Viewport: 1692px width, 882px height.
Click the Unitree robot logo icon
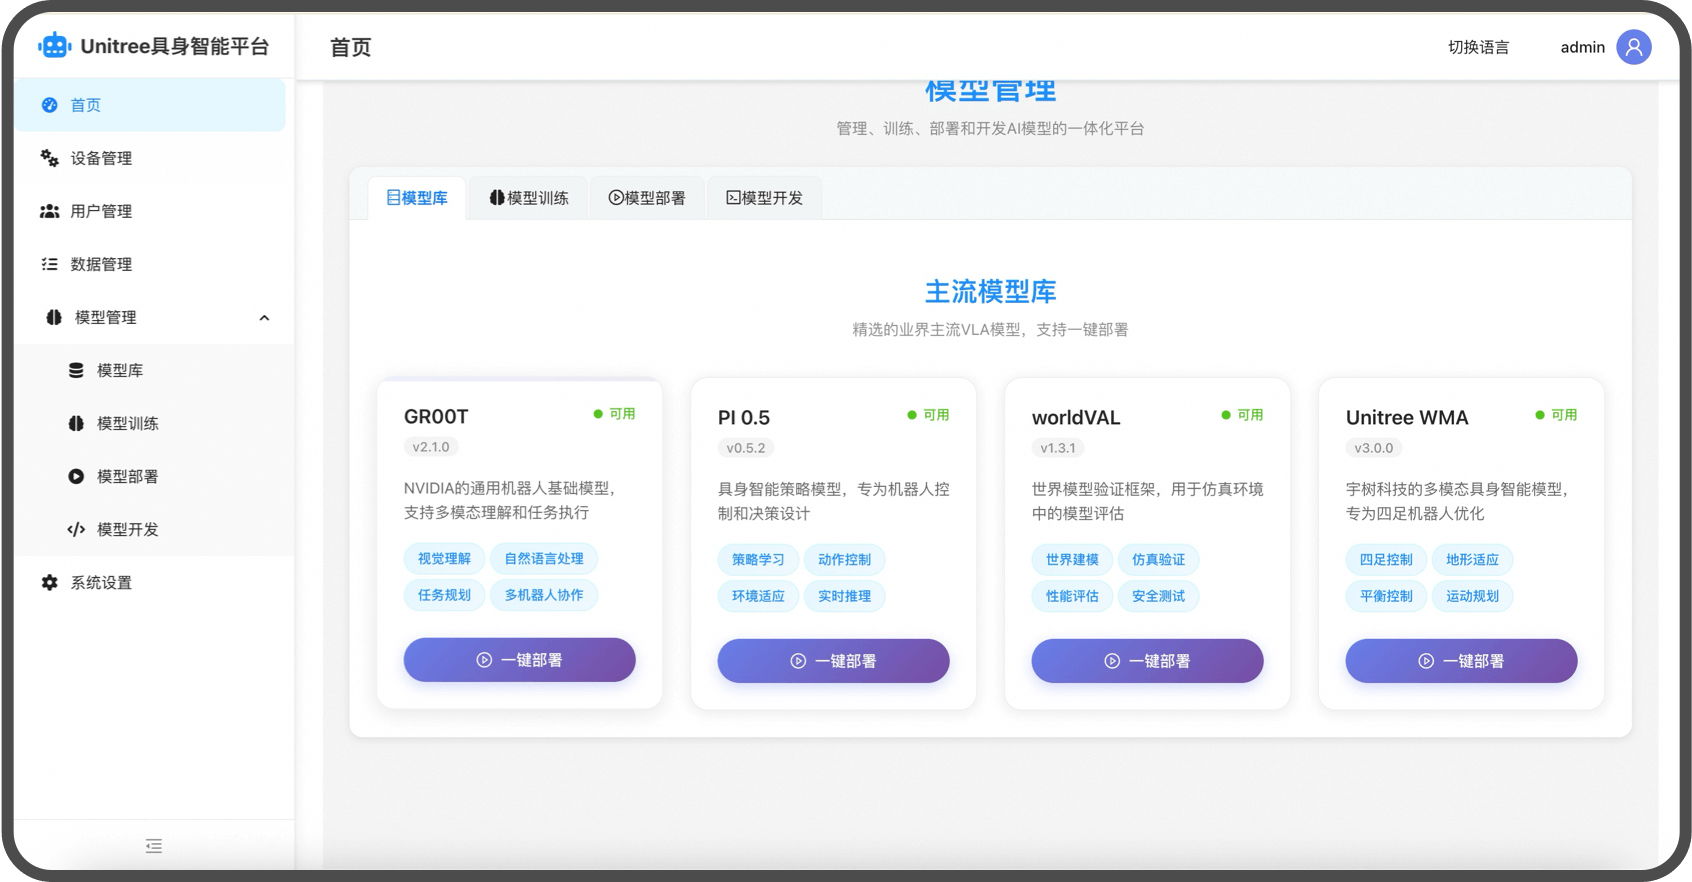tap(54, 46)
